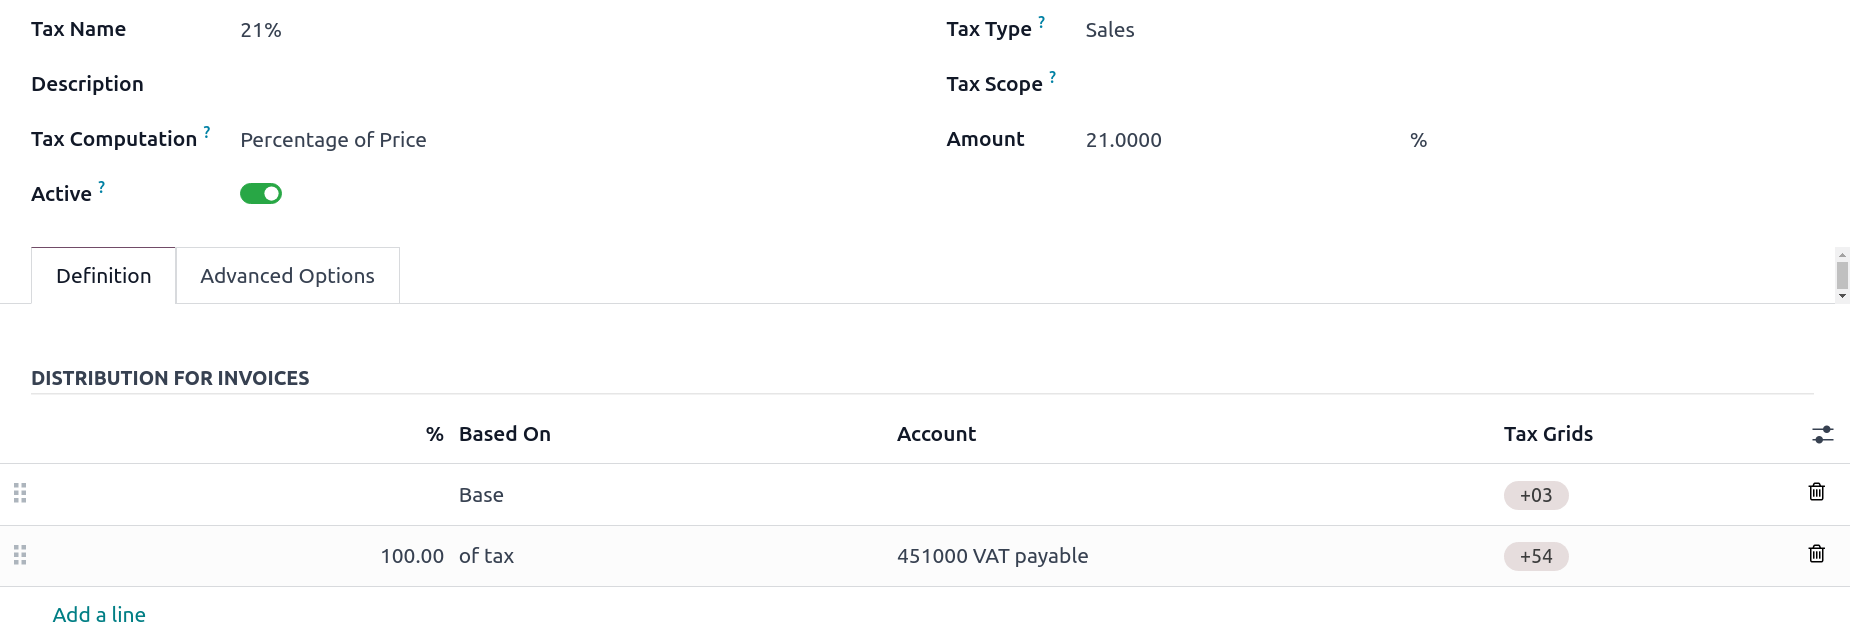Select the Definition tab
Image resolution: width=1850 pixels, height=639 pixels.
tap(103, 275)
